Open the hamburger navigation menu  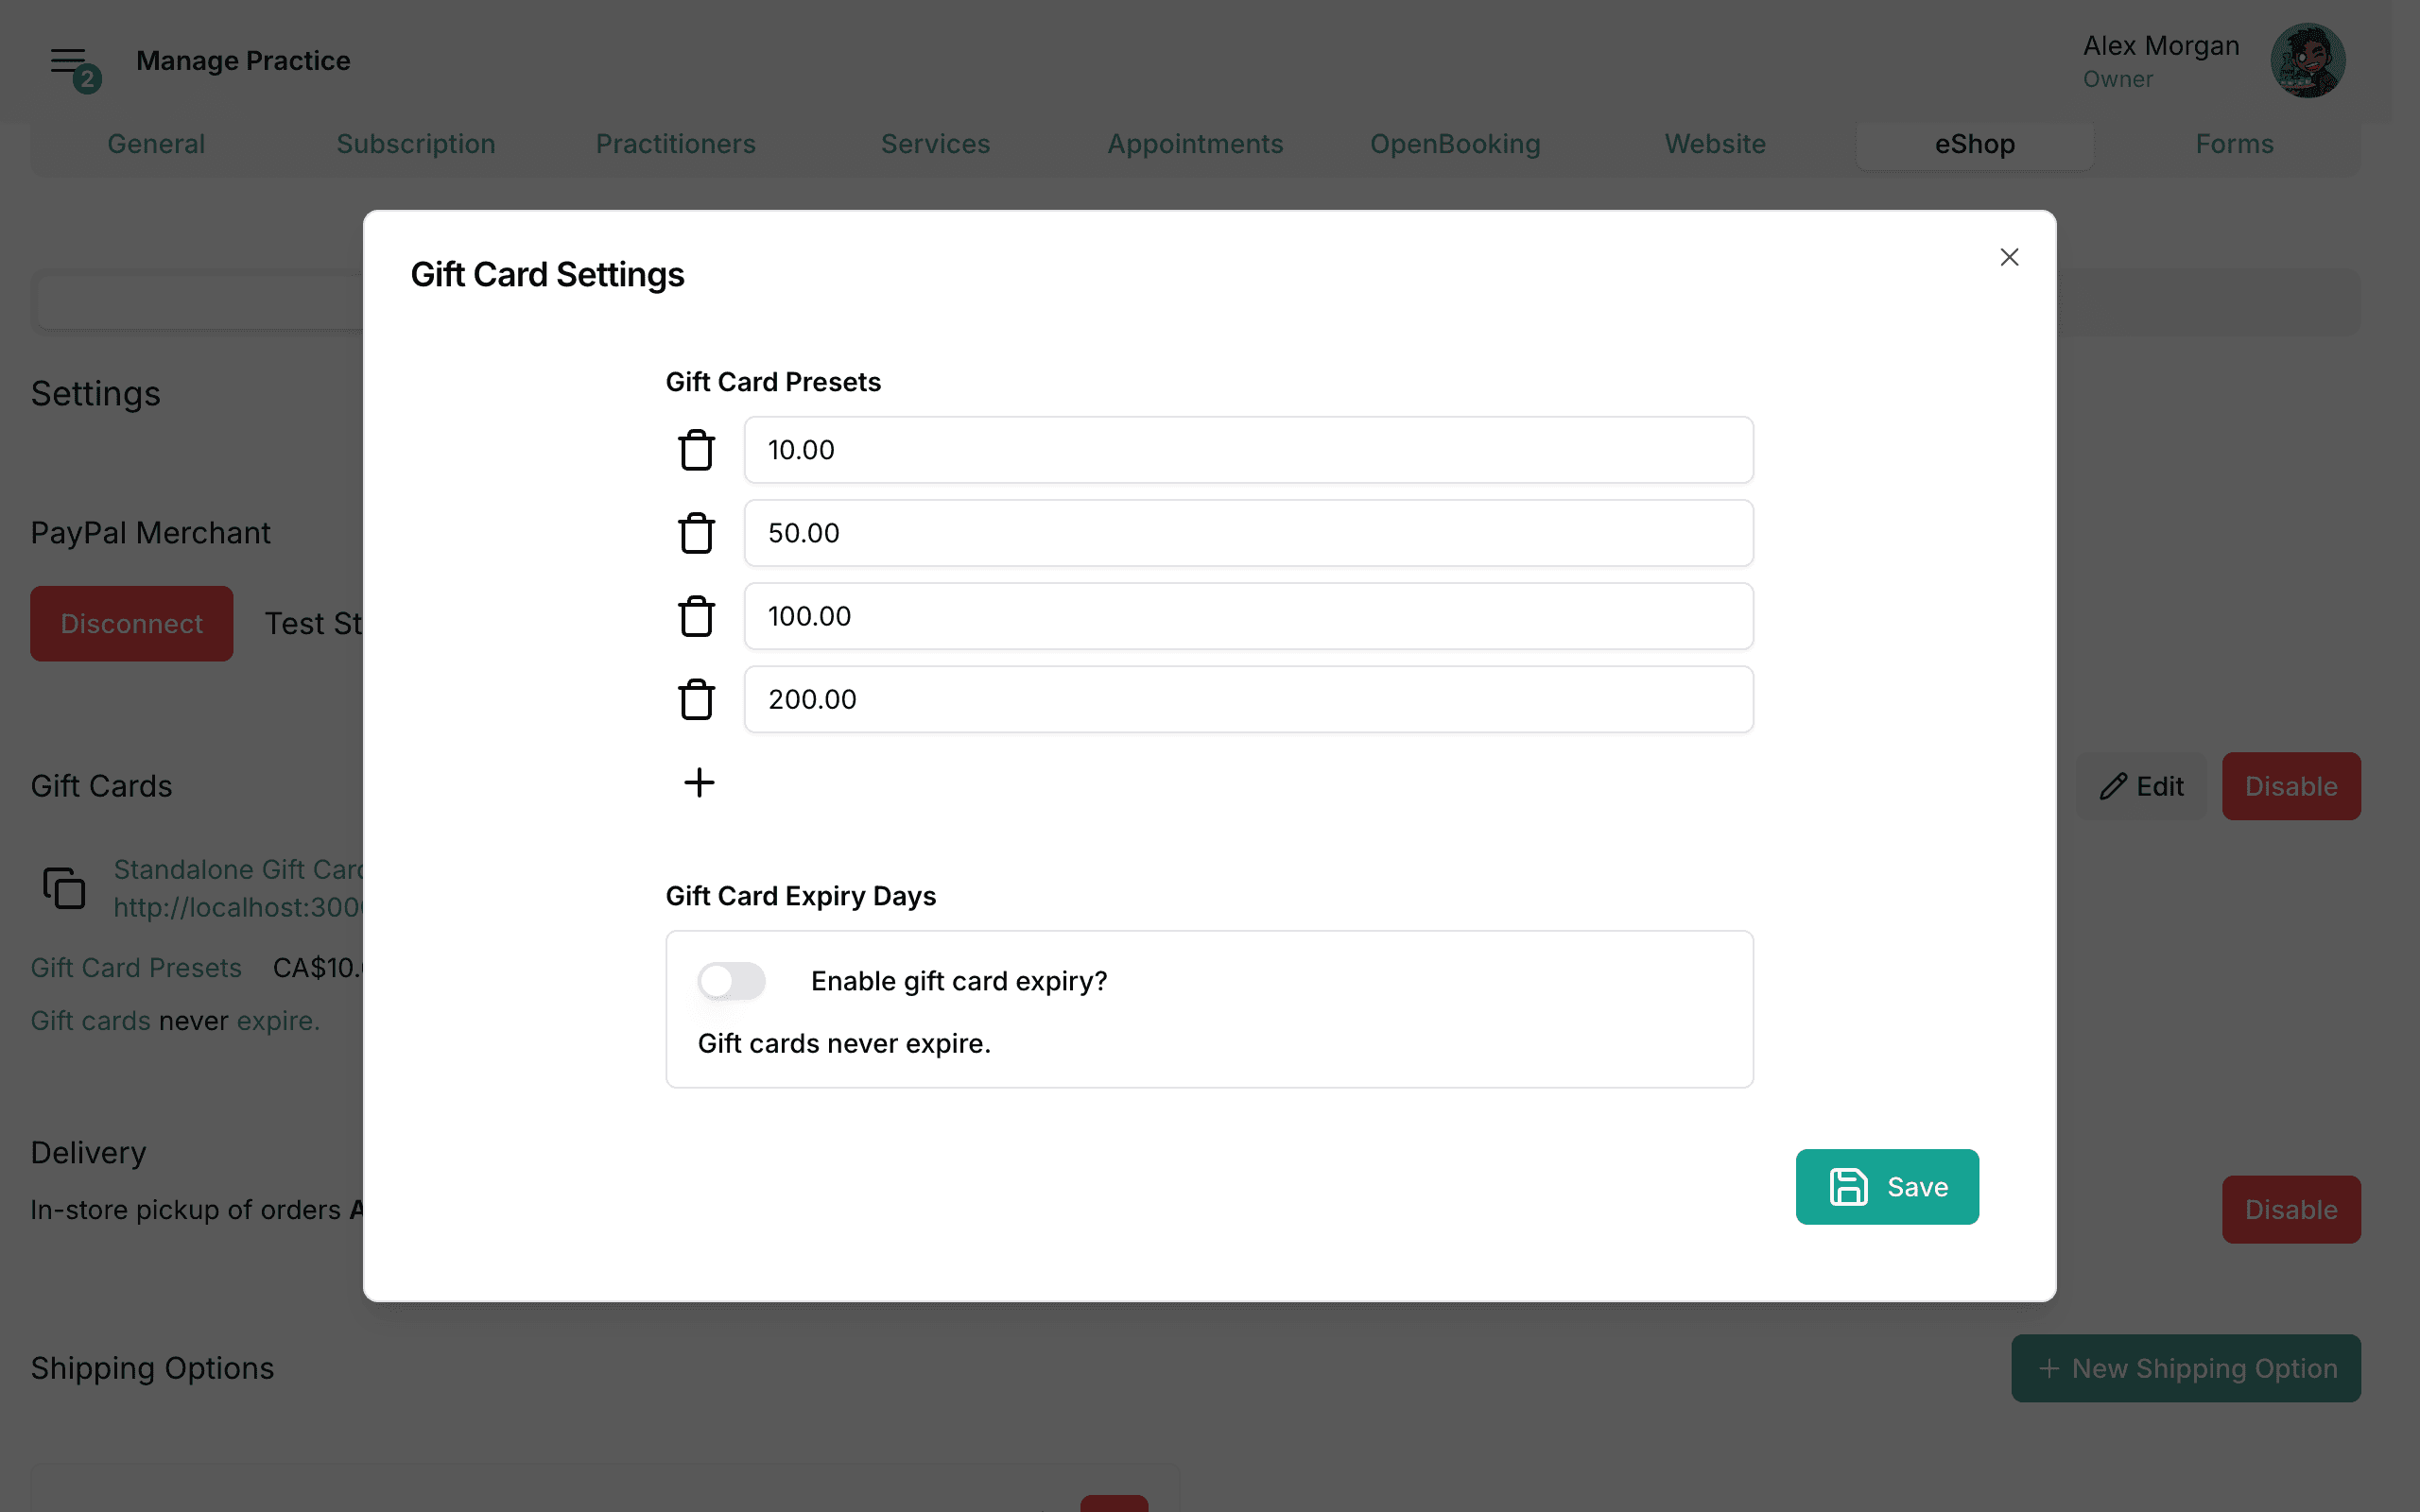[x=69, y=61]
